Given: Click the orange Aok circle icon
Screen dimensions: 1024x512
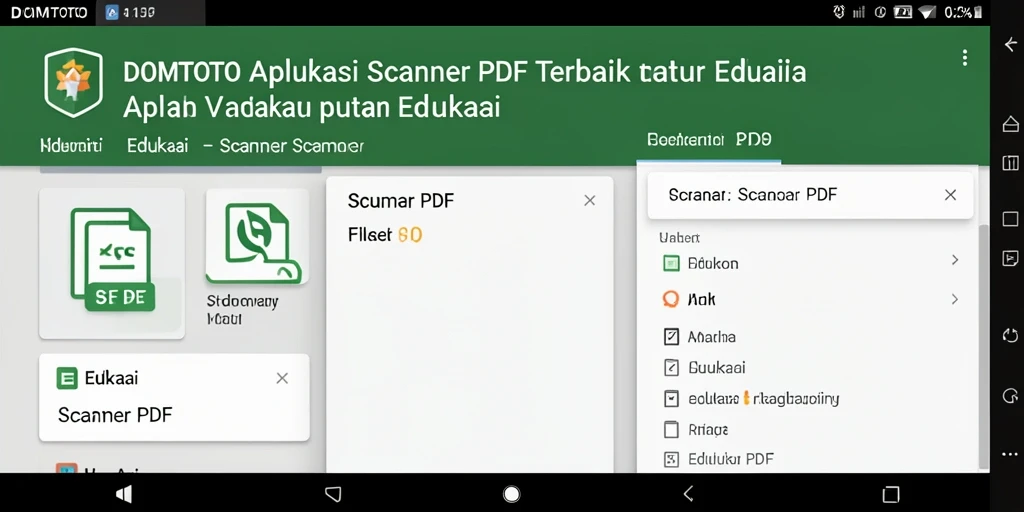Looking at the screenshot, I should 671,299.
